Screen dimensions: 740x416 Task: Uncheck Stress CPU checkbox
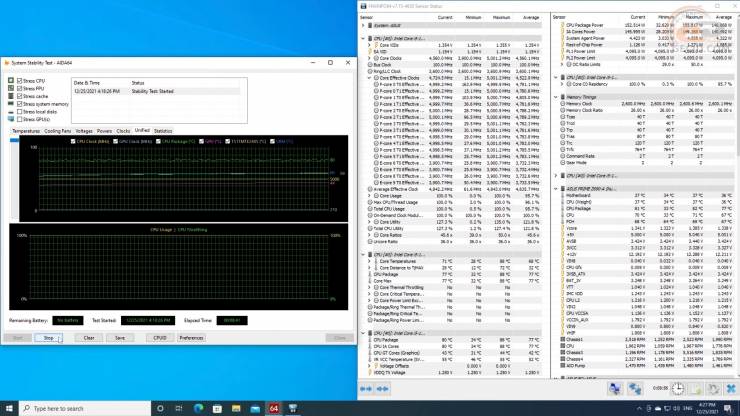(20, 81)
